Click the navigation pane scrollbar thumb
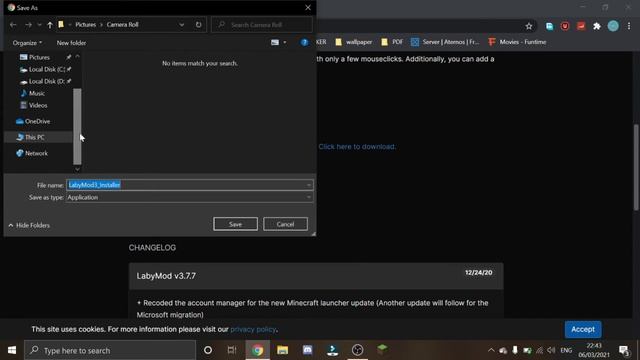The height and width of the screenshot is (360, 640). point(77,126)
